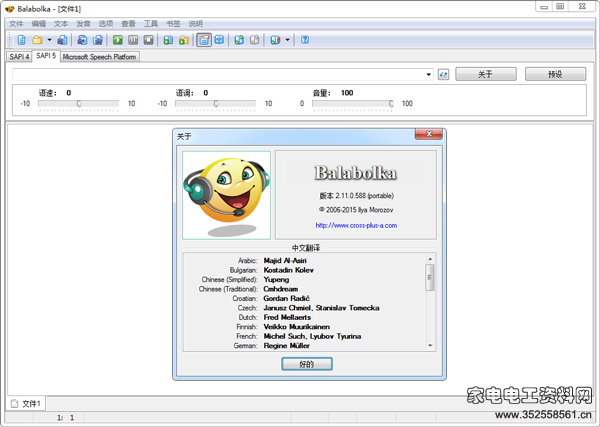Screen dimensions: 600x427
Task: Minimize the Balabolka window
Action: 544,7
